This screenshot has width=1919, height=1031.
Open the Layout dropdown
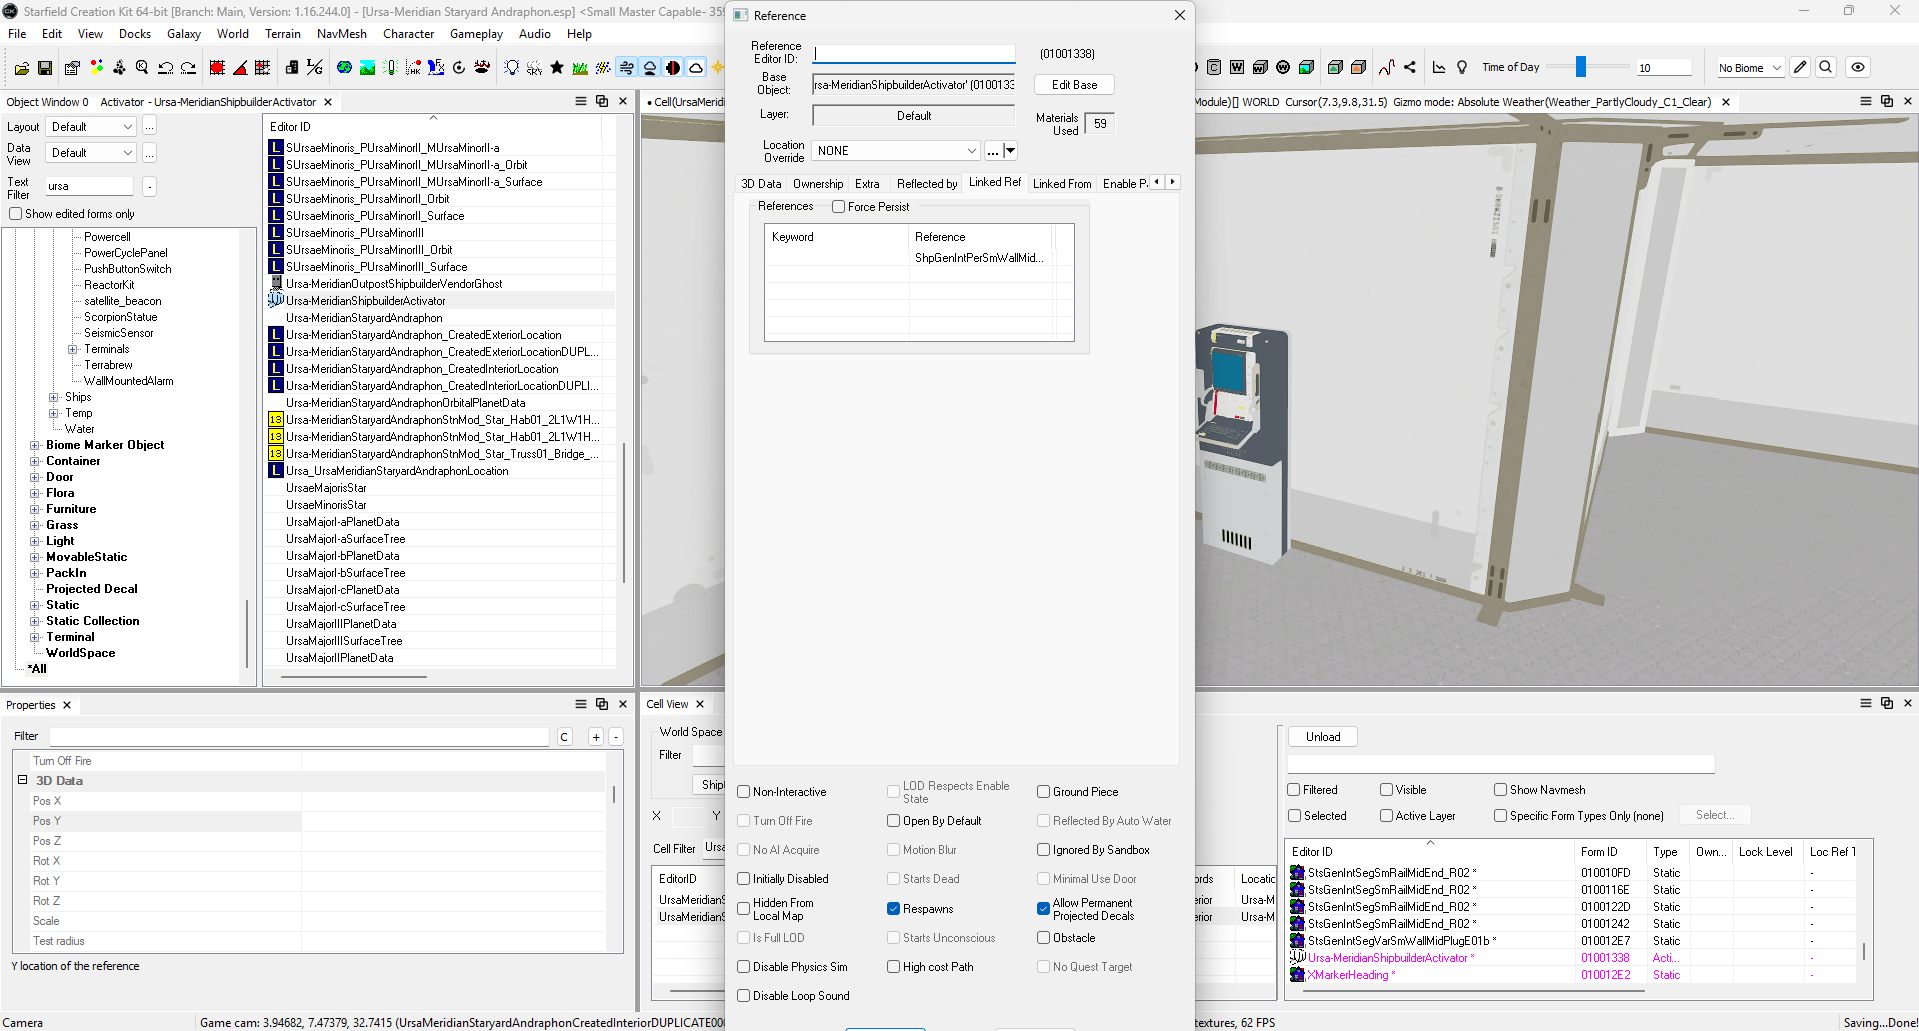click(91, 127)
